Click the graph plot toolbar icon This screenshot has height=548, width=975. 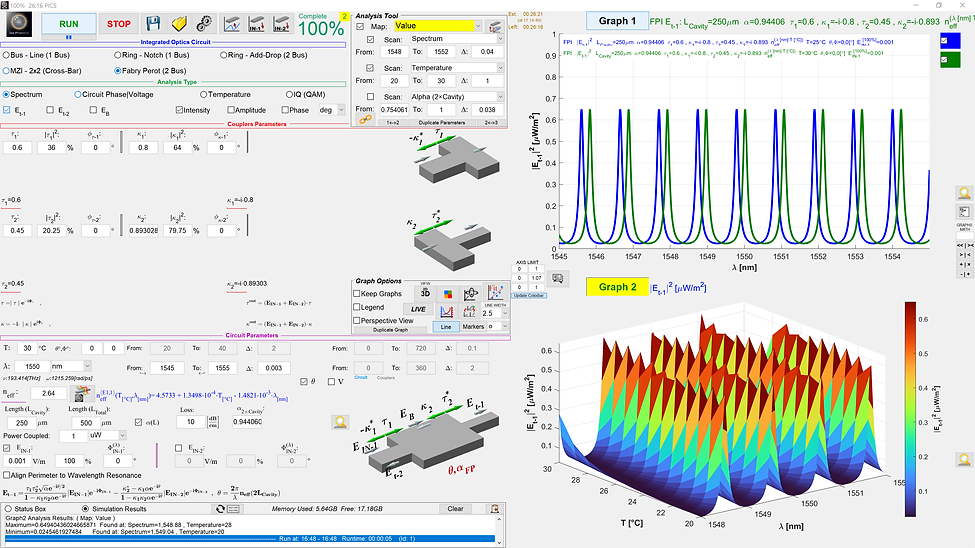pyautogui.click(x=232, y=24)
